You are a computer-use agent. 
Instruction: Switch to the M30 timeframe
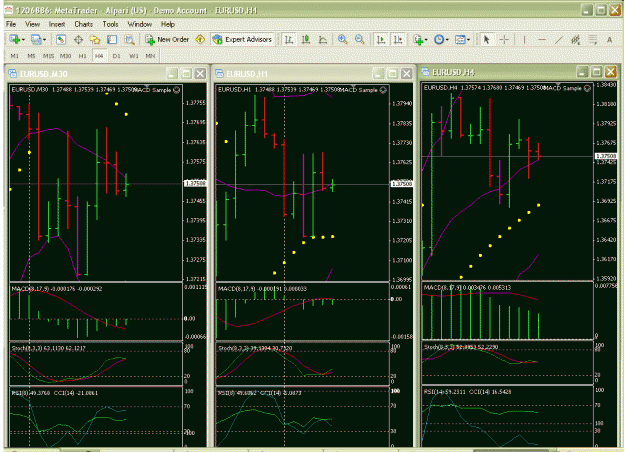pos(65,56)
